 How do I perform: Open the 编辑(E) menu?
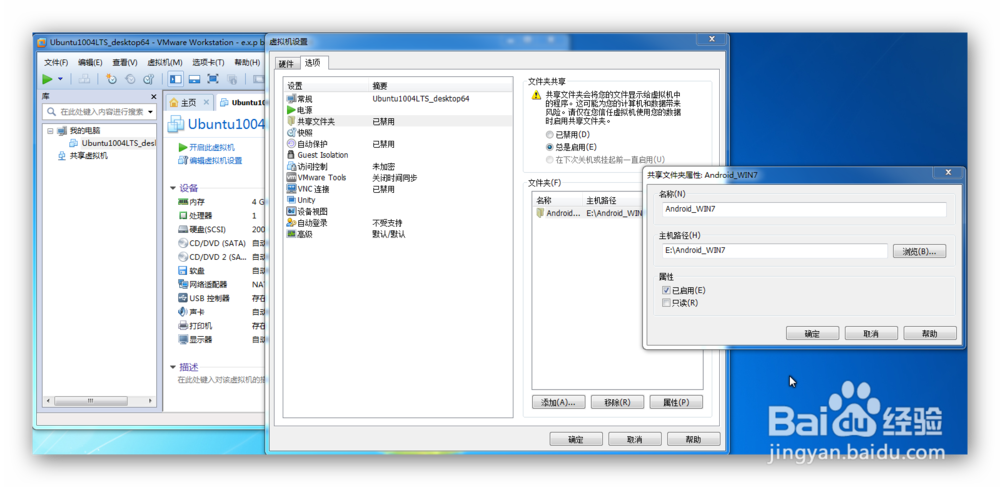(x=90, y=62)
